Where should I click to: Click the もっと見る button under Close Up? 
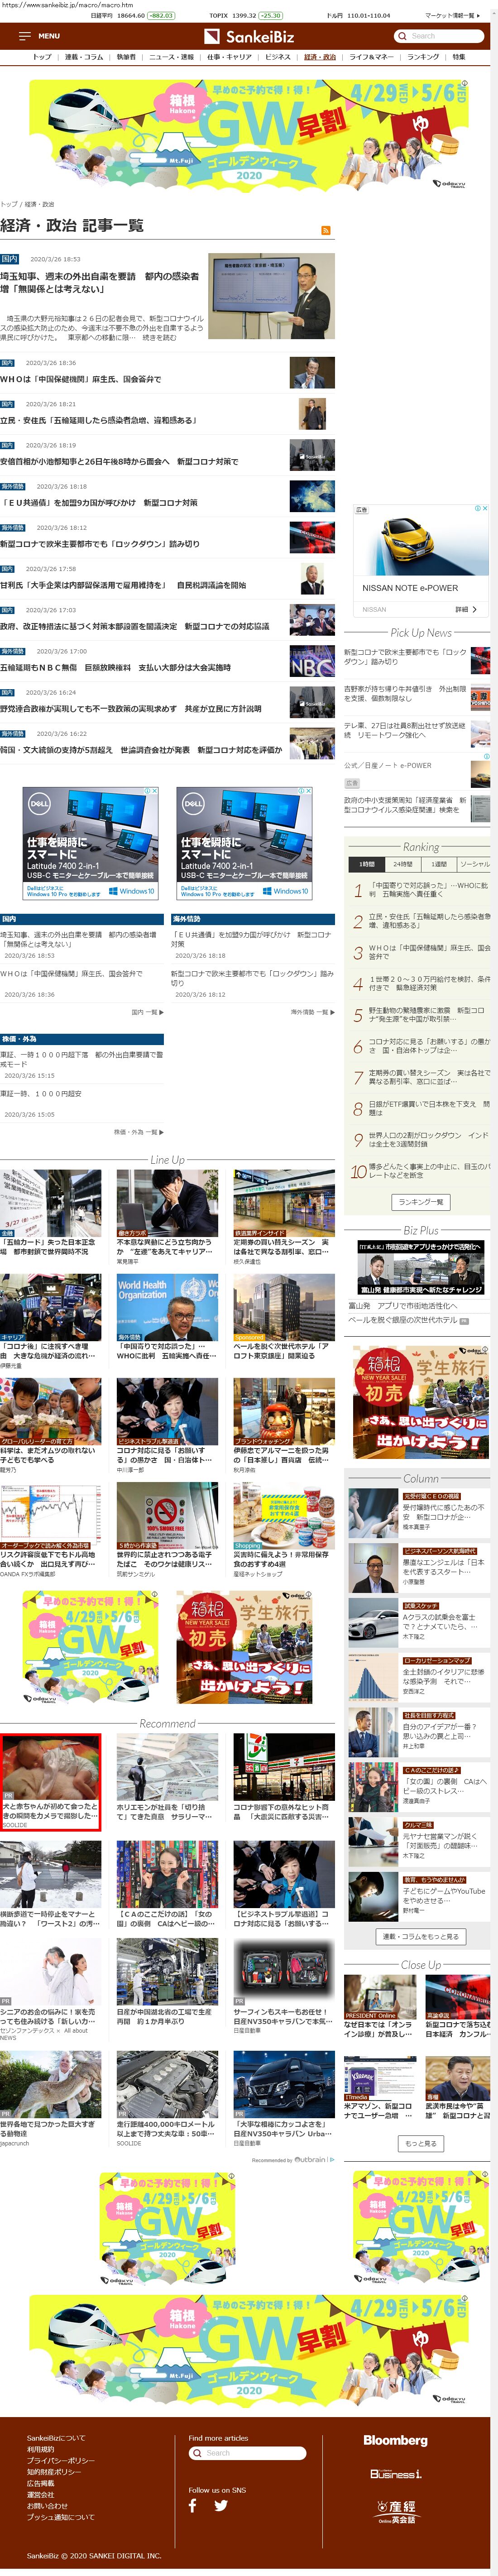point(420,2144)
